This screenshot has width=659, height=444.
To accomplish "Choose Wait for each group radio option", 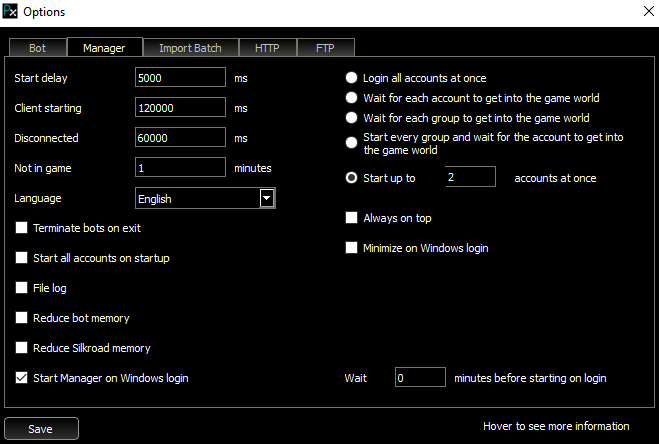I will click(351, 118).
